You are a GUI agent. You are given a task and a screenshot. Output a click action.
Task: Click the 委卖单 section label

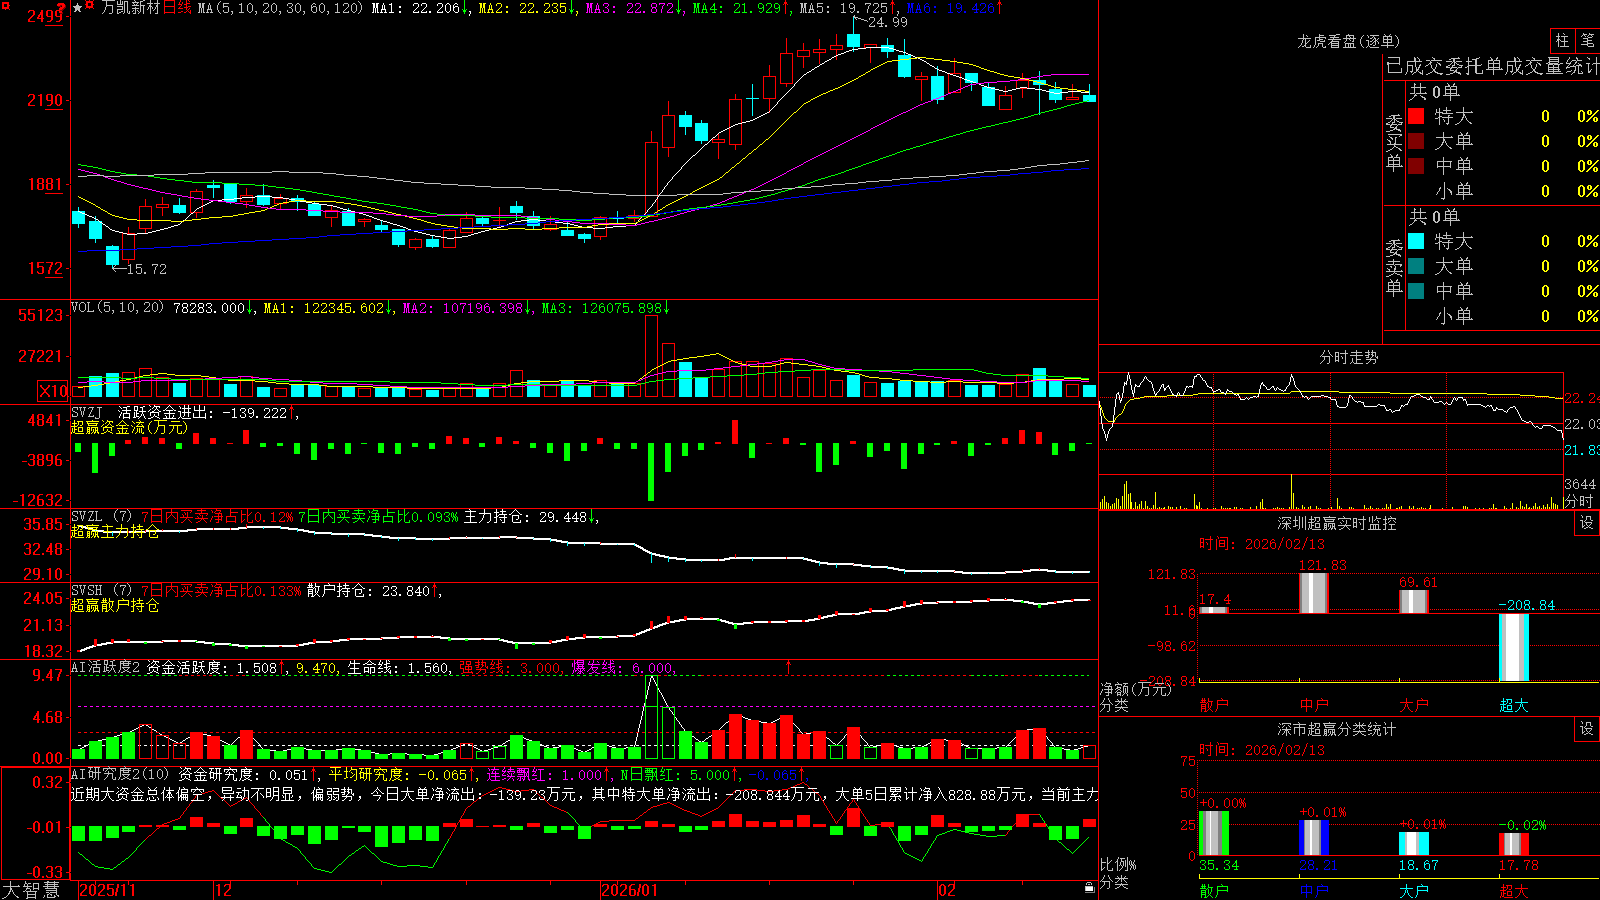click(x=1394, y=267)
